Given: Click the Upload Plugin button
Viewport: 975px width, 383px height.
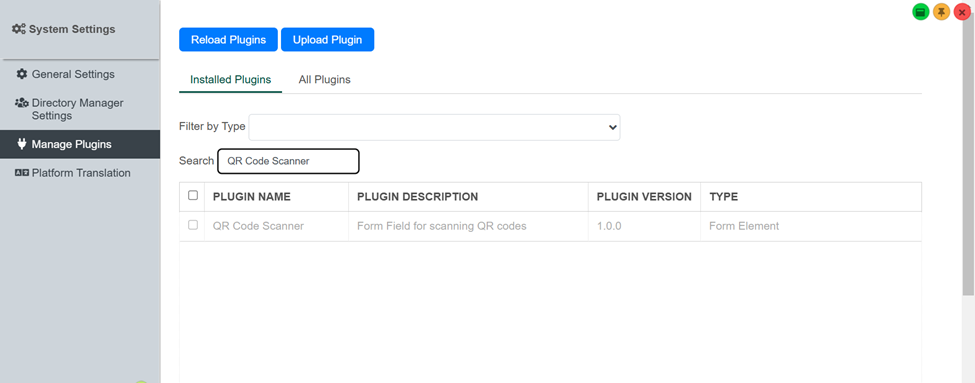Looking at the screenshot, I should tap(328, 40).
